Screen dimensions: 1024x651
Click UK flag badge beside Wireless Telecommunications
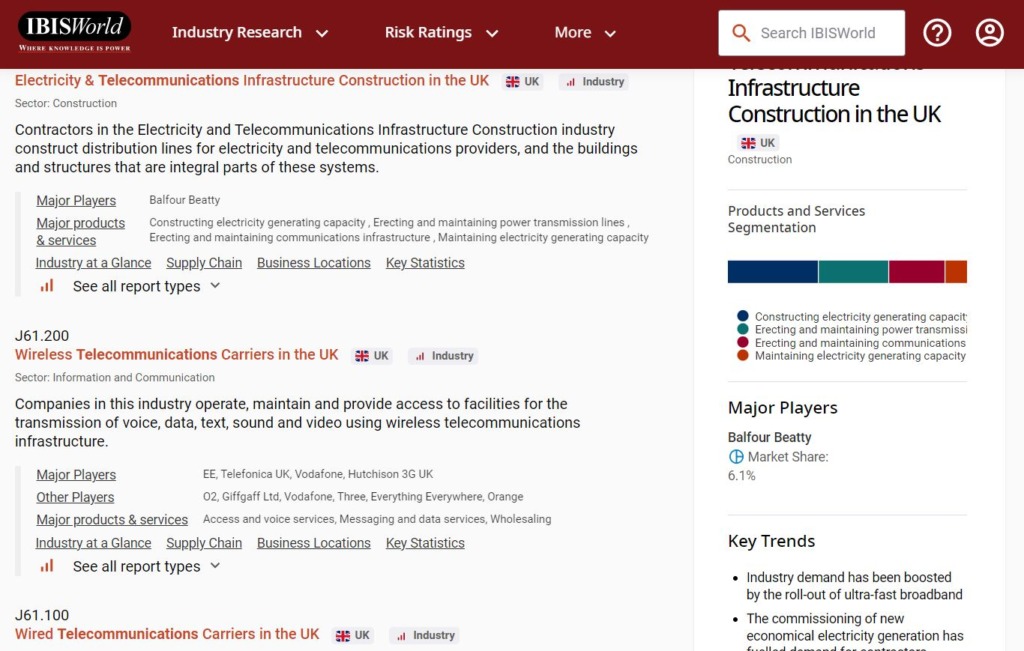[372, 356]
